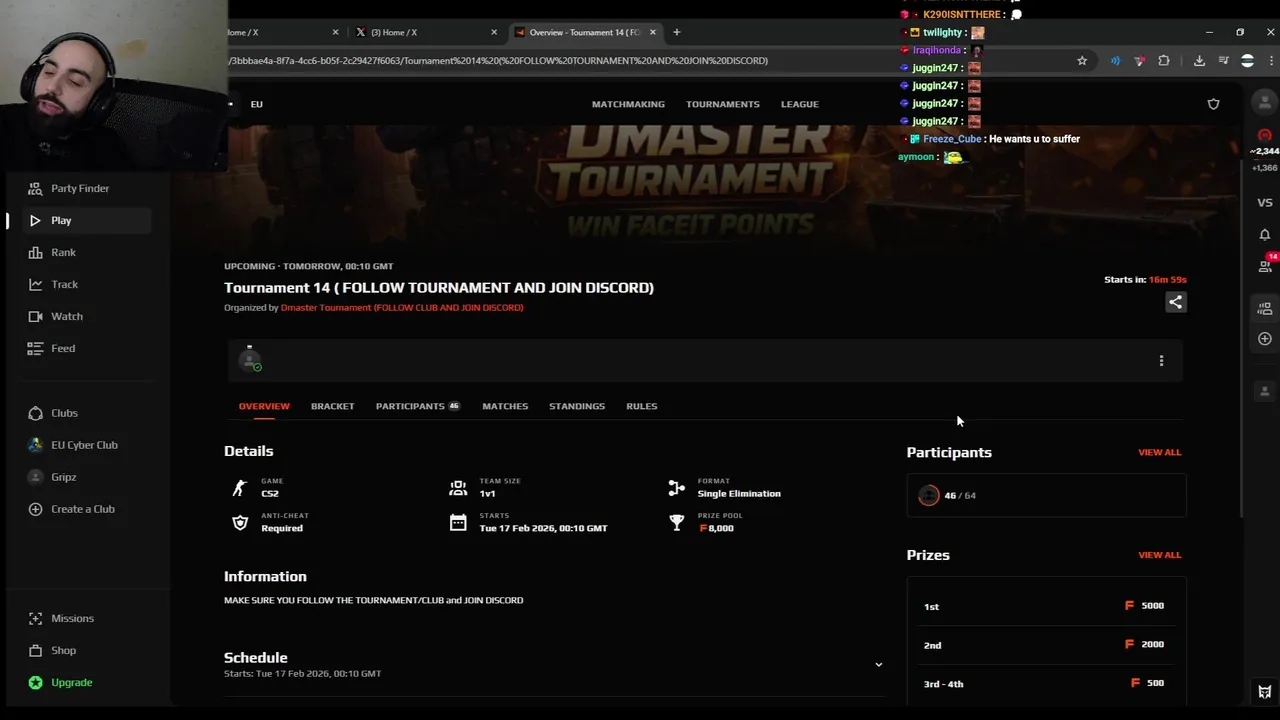Click the Single Elimination format text

point(739,494)
